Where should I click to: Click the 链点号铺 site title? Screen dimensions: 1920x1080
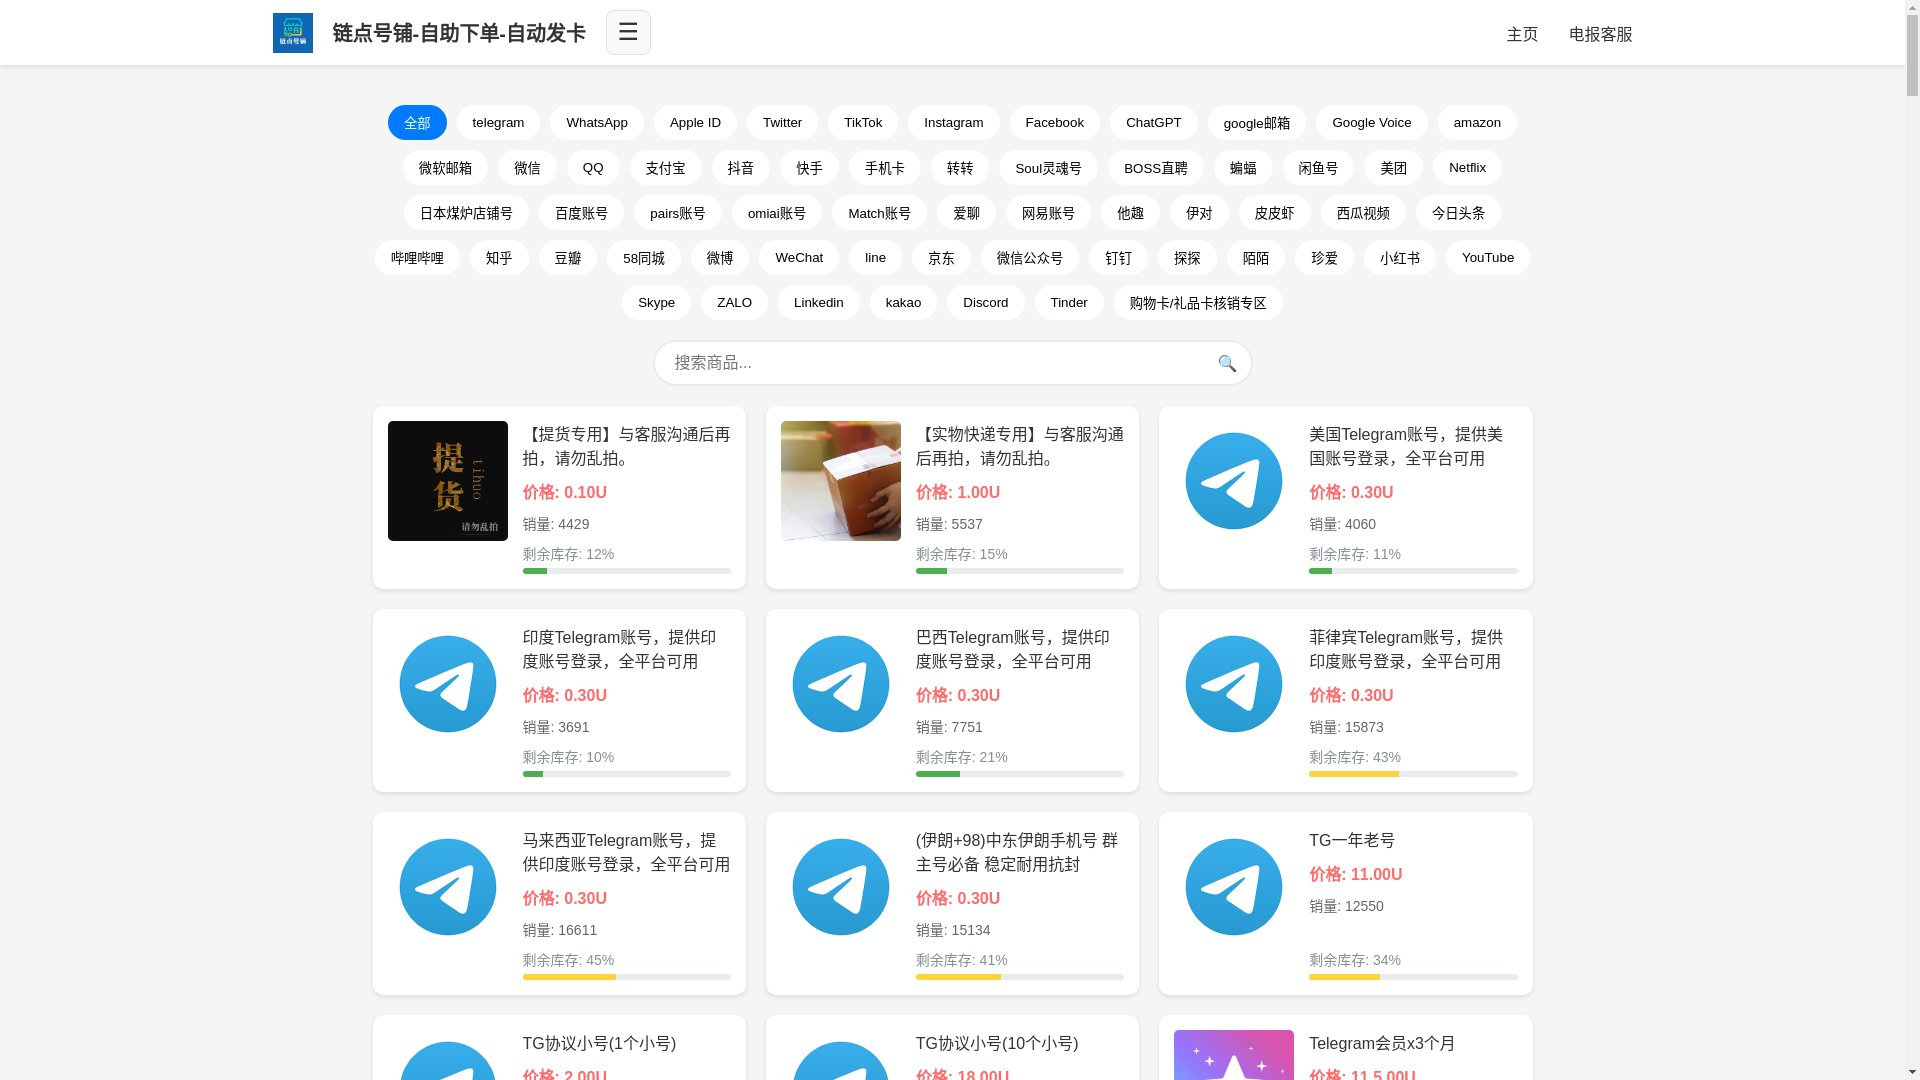pos(459,33)
